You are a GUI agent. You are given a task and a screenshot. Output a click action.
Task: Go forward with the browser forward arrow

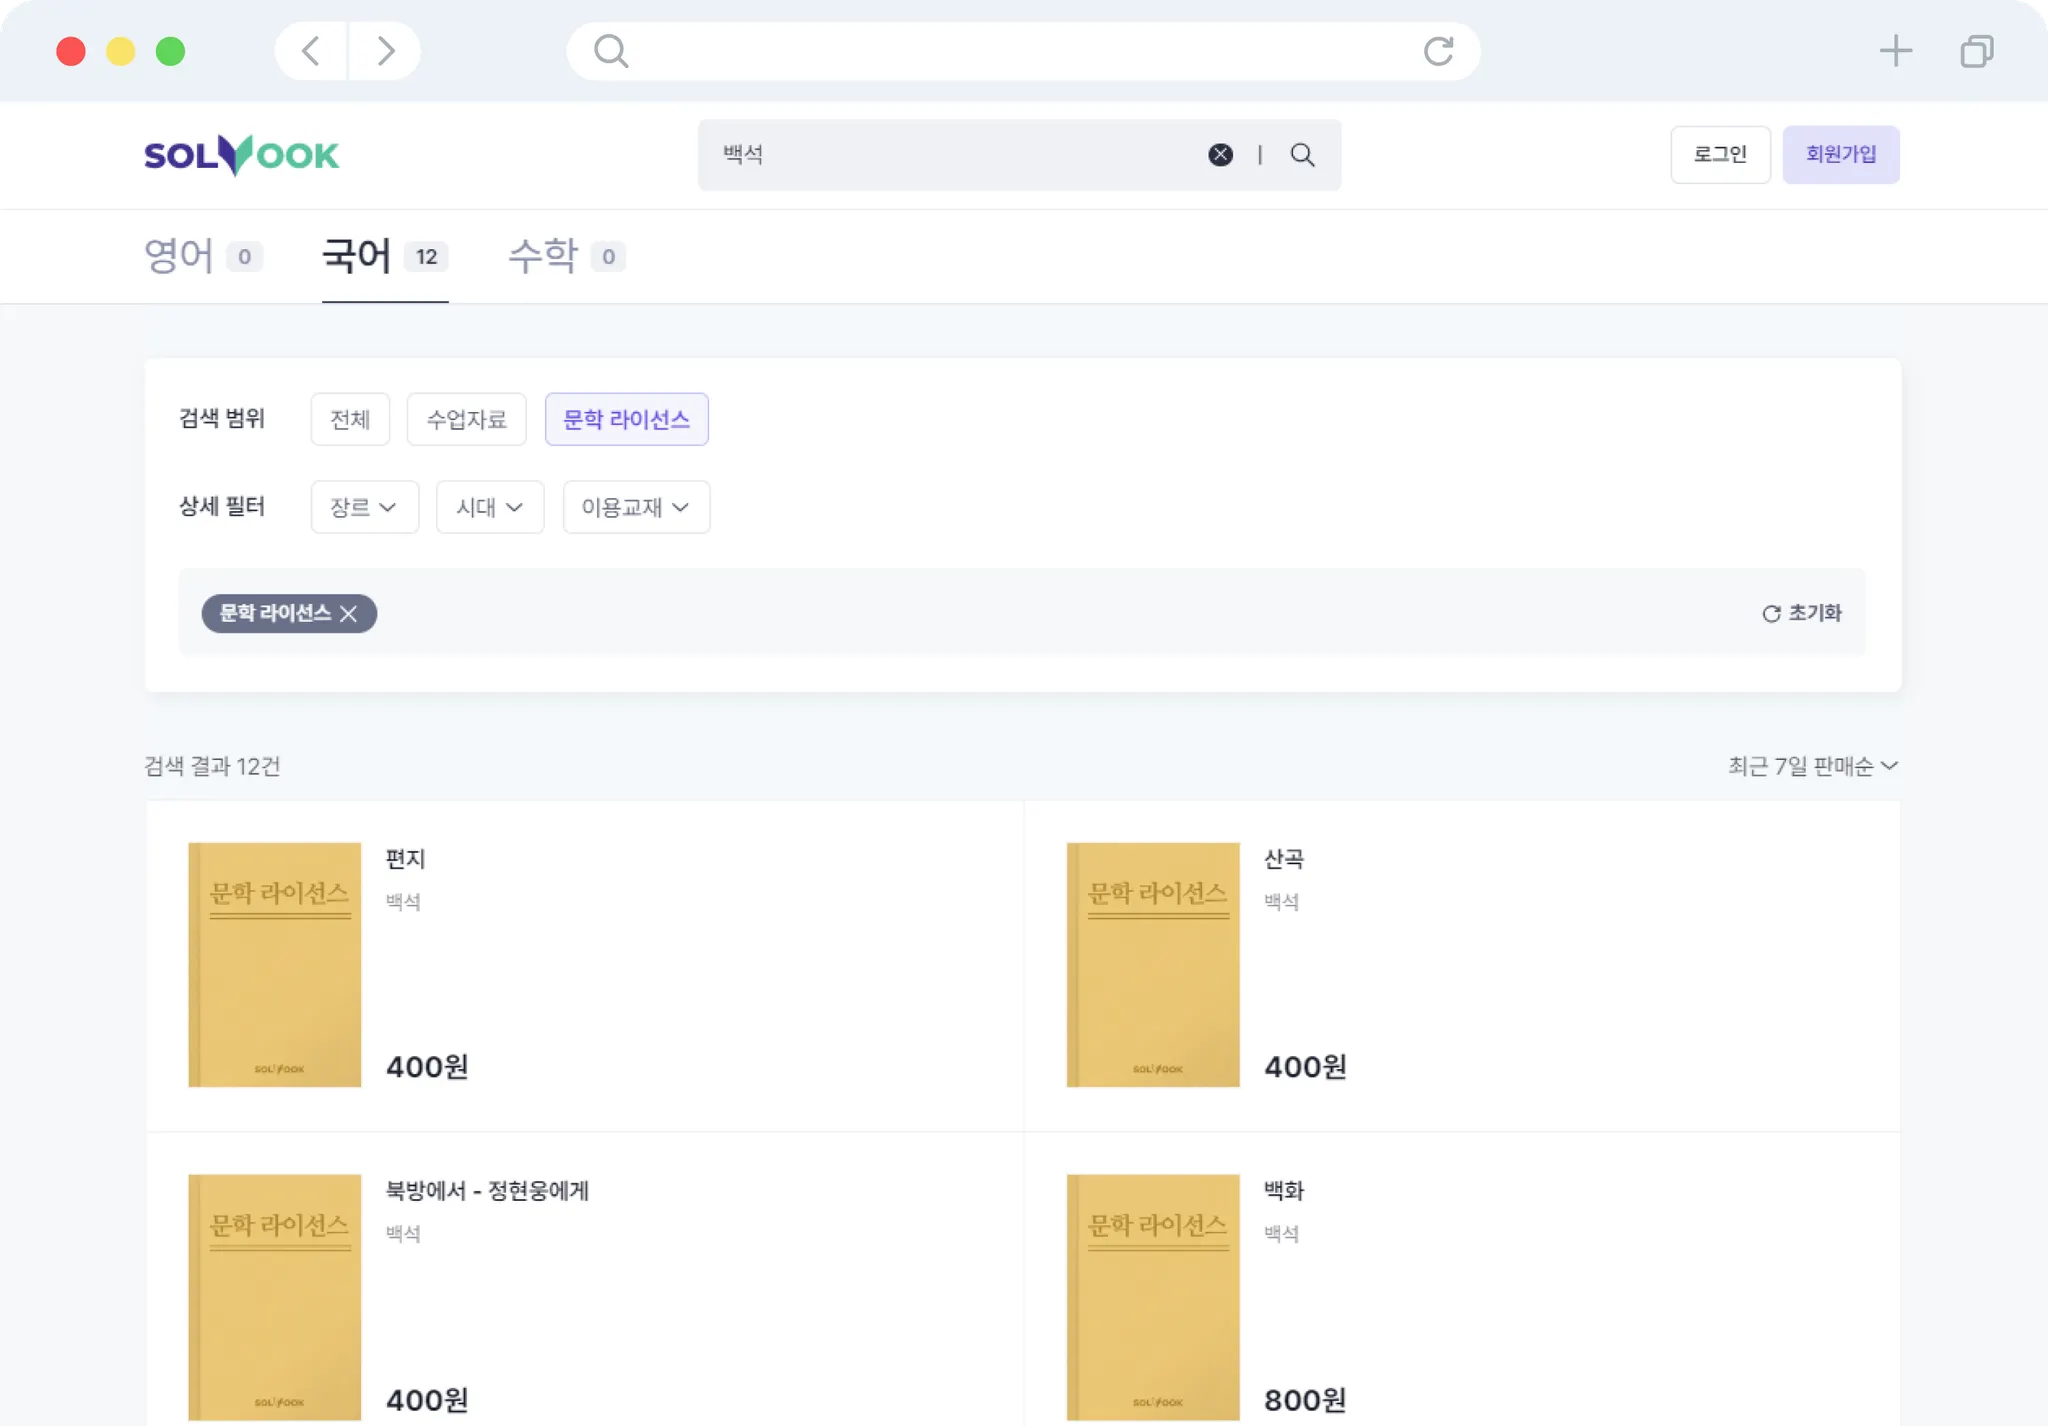[385, 51]
